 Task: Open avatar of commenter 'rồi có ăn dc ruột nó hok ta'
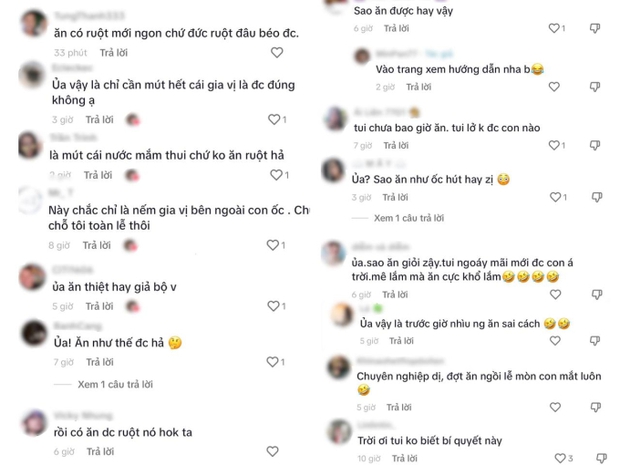tap(34, 423)
